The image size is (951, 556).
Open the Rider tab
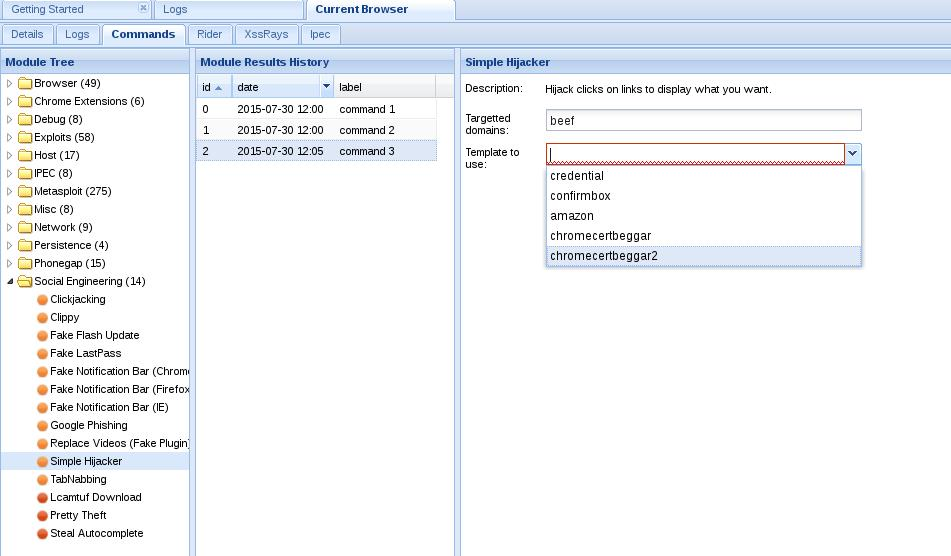(209, 35)
